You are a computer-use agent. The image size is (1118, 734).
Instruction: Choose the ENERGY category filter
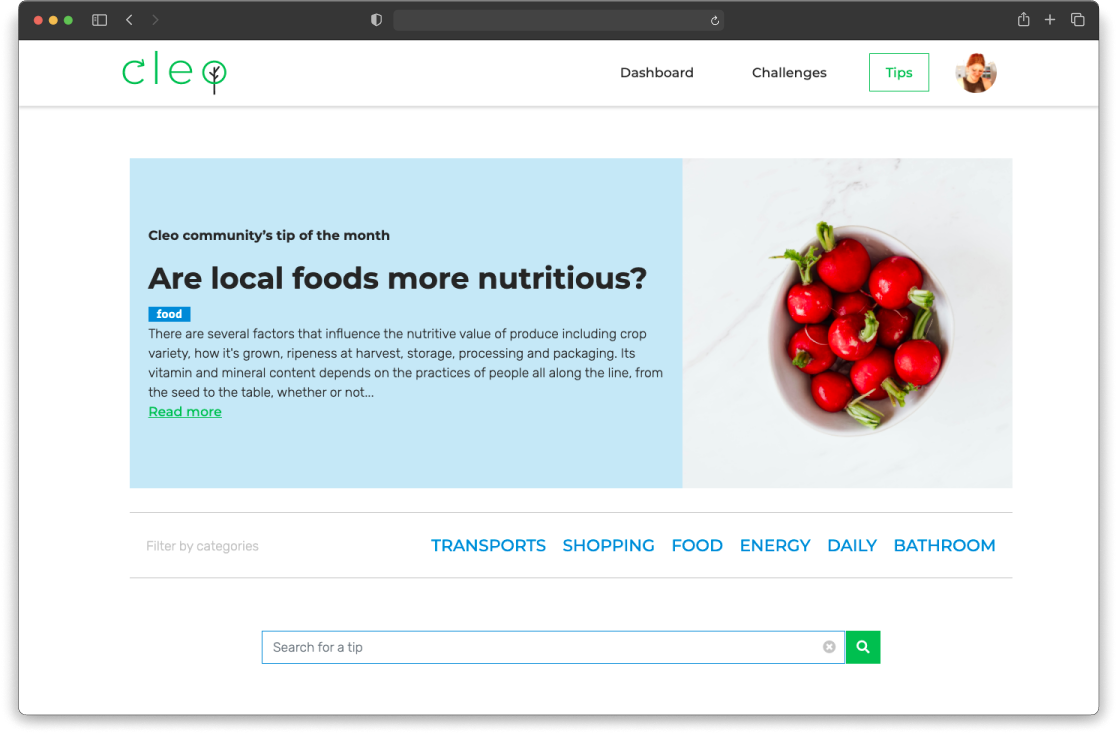tap(775, 546)
